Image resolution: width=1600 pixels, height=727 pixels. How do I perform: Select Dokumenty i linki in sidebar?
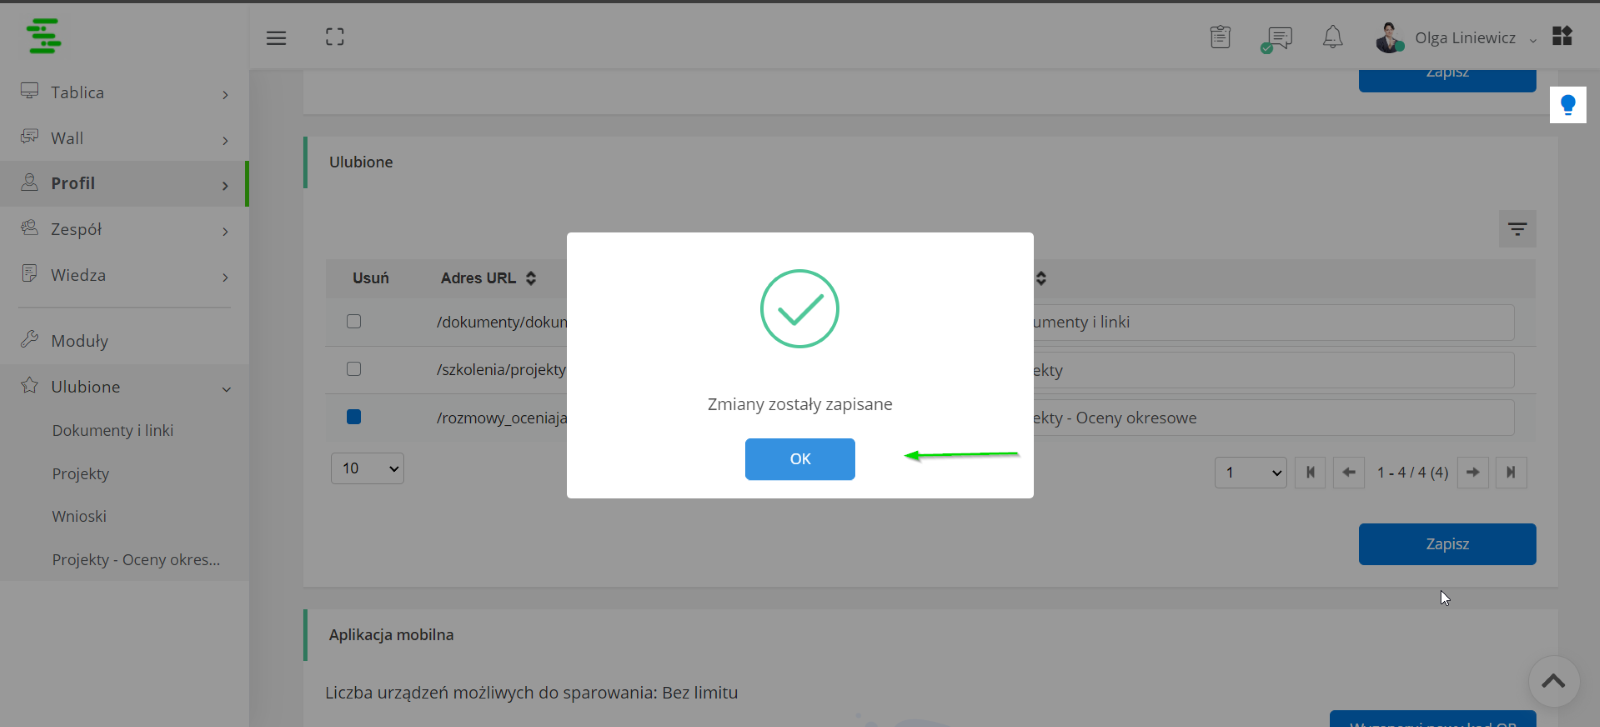point(113,430)
